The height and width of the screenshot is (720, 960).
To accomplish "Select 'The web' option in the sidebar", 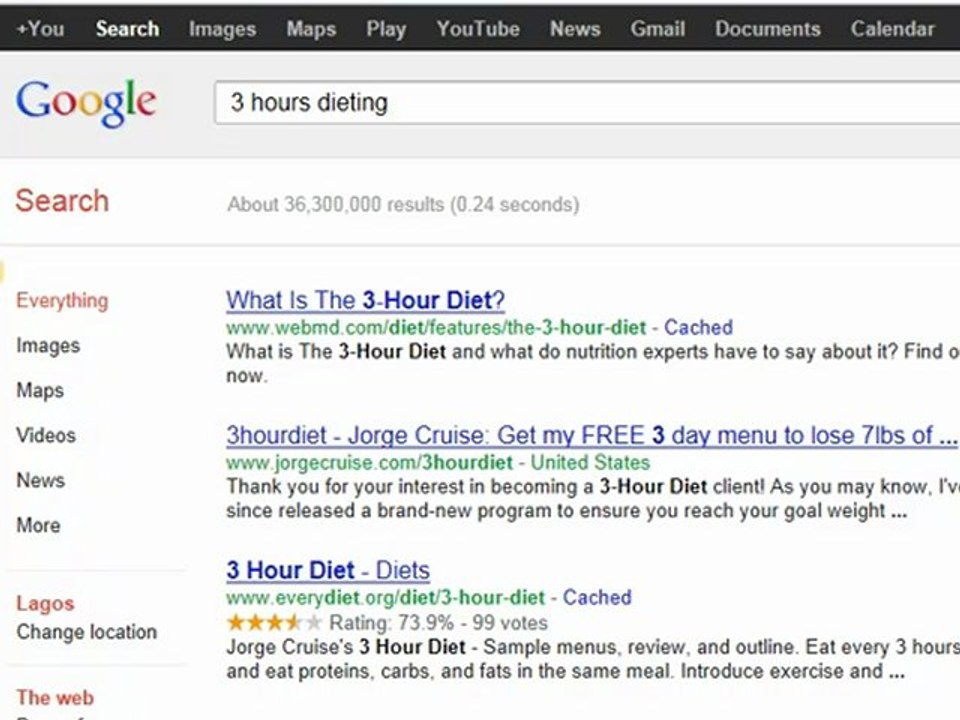I will click(55, 697).
